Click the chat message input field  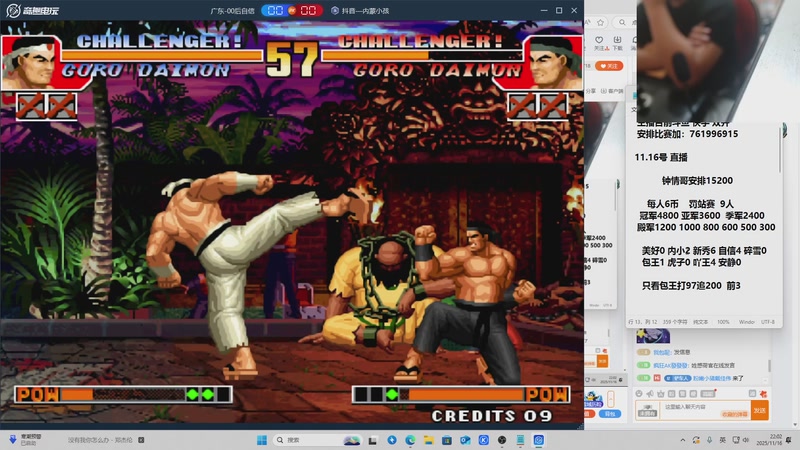click(706, 410)
